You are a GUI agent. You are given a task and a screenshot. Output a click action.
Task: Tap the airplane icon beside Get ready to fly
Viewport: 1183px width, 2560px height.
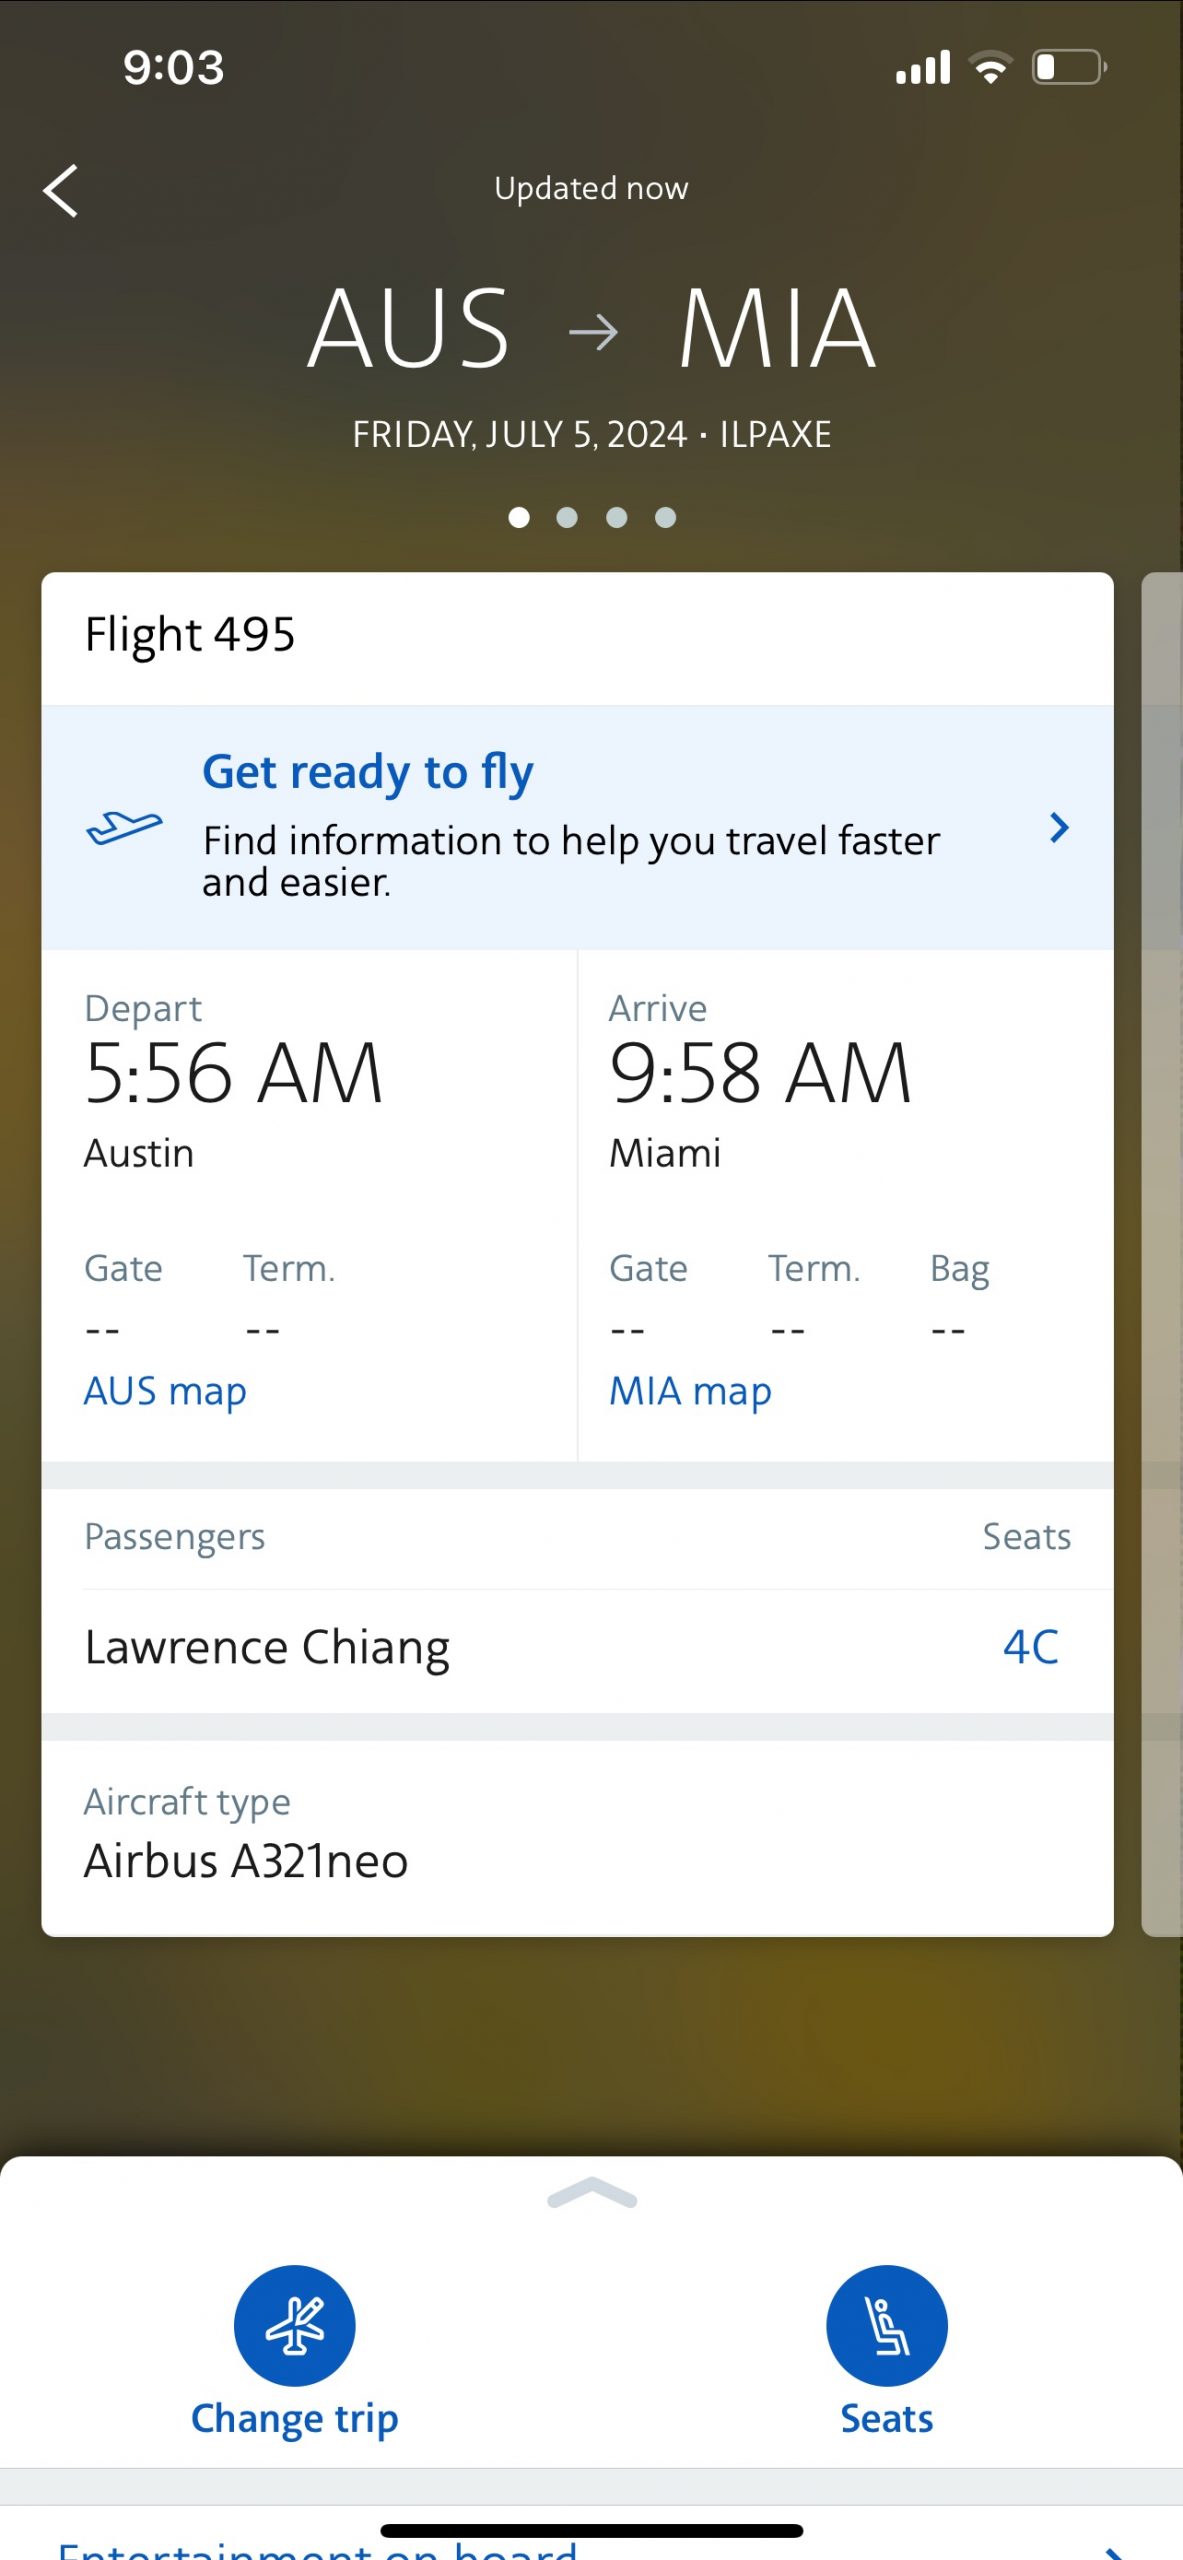124,828
